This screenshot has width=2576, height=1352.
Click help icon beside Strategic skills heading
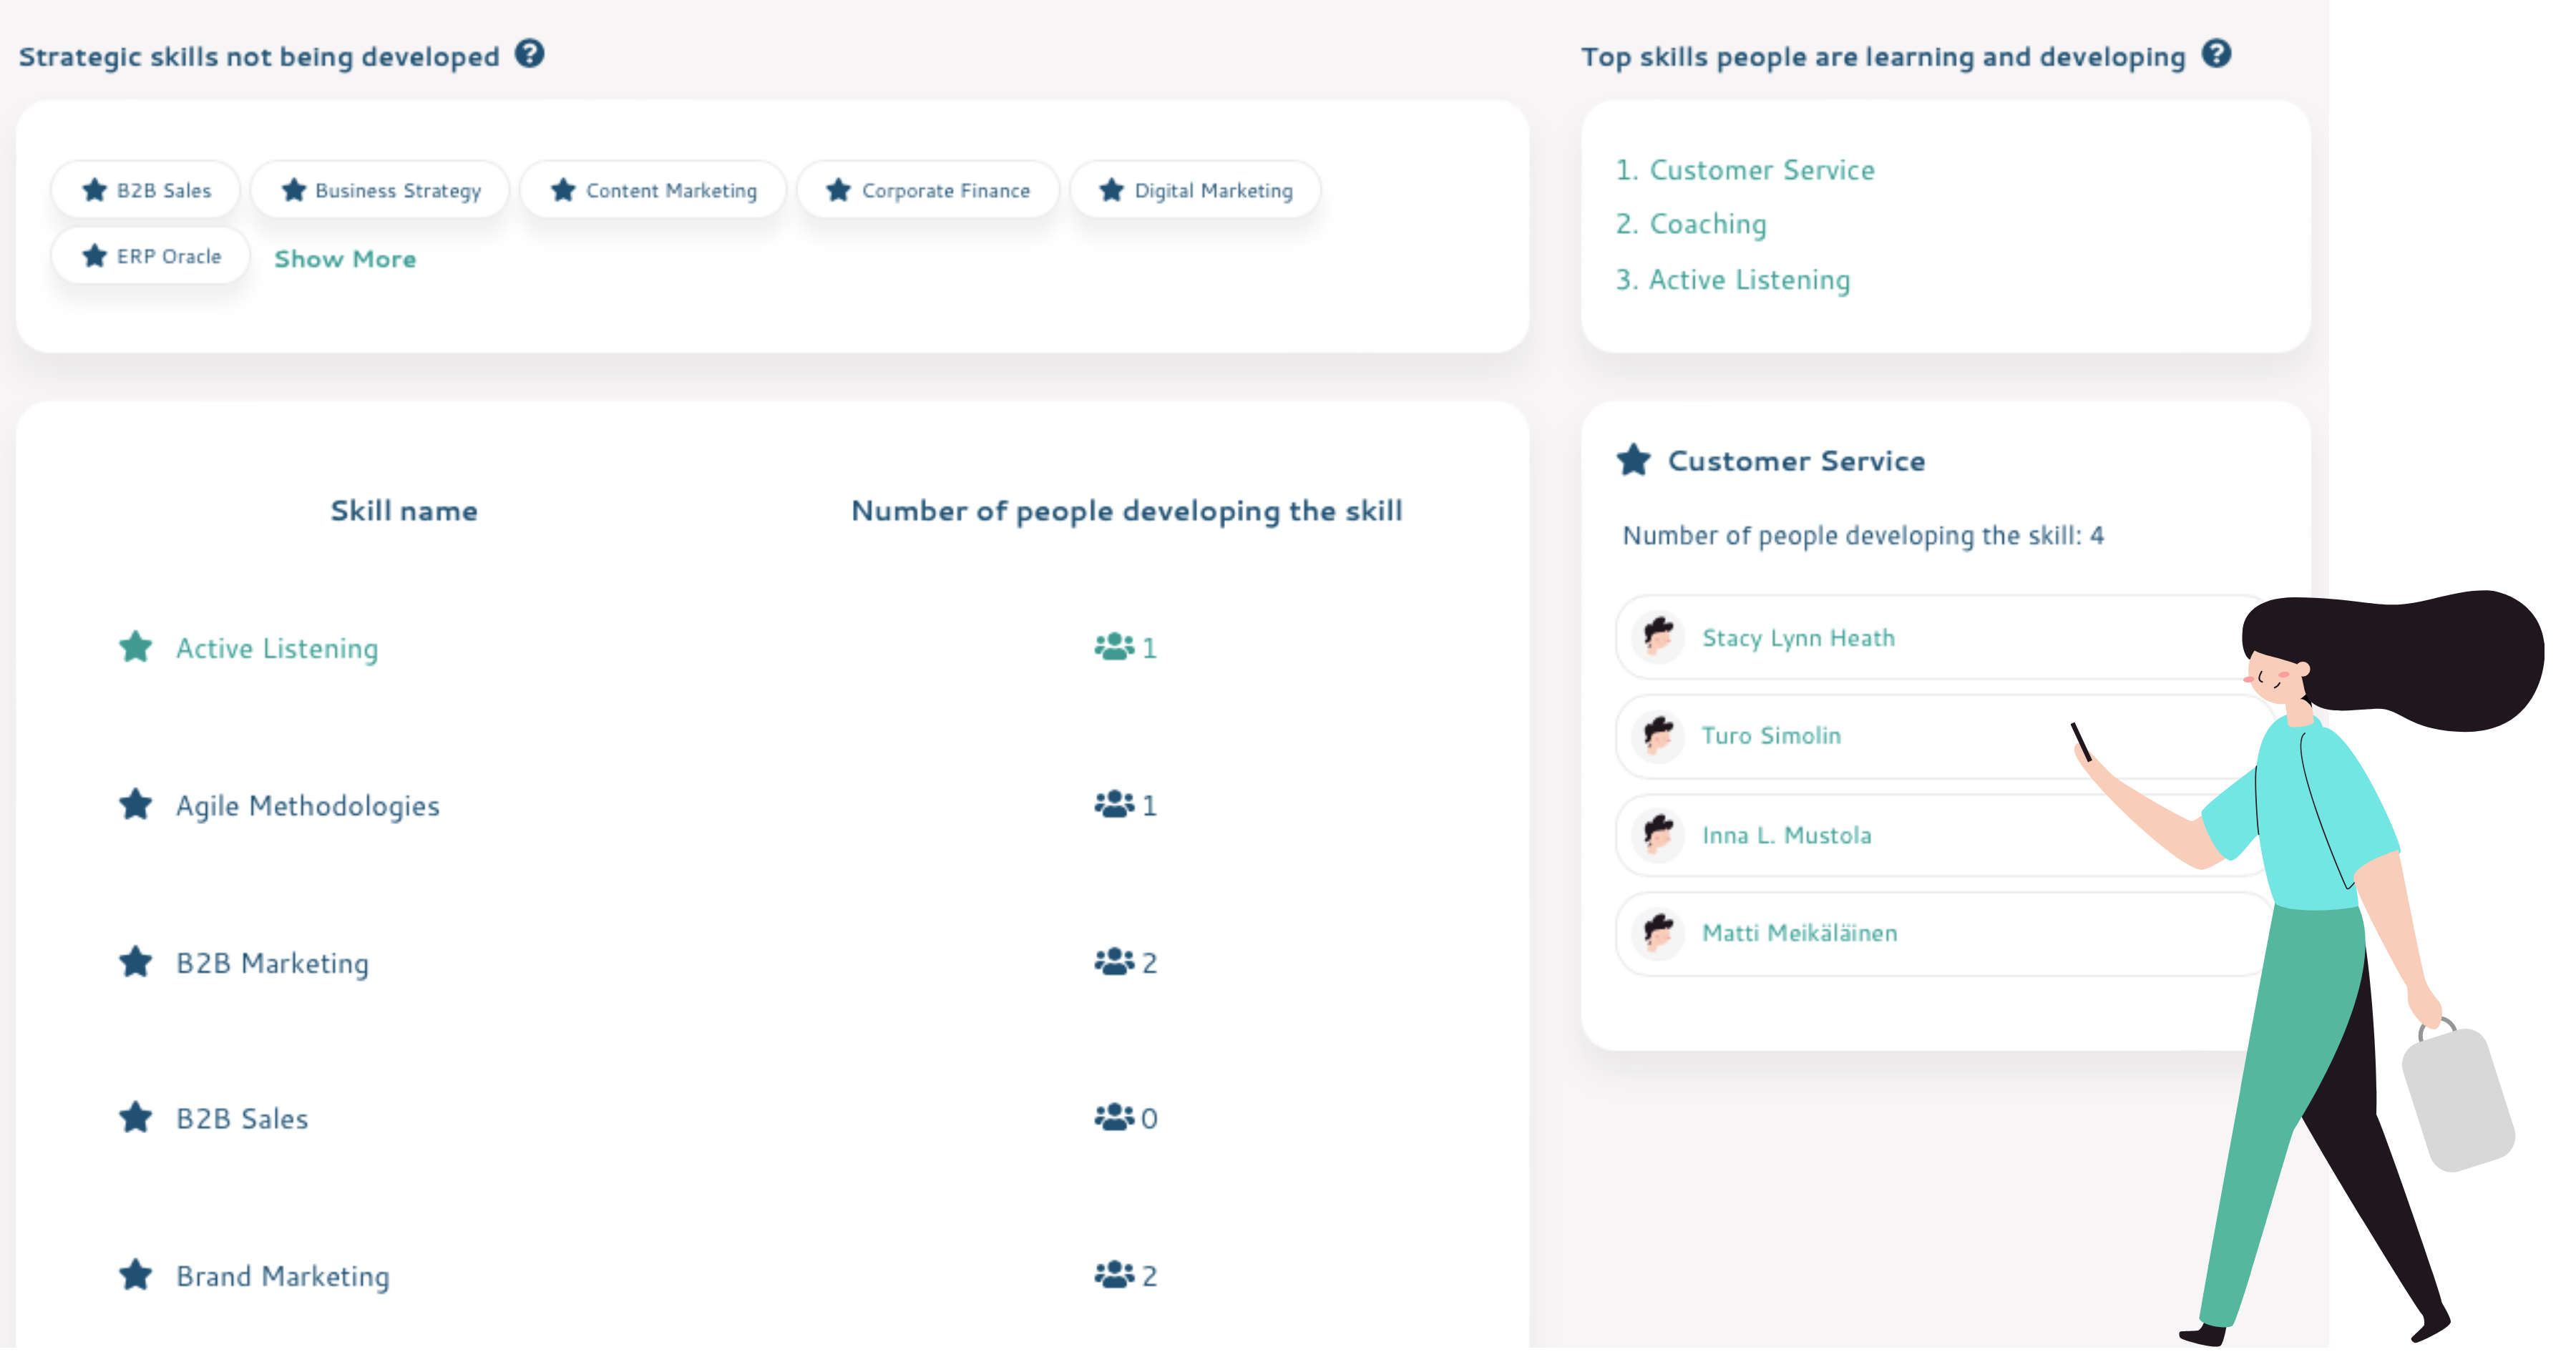click(x=529, y=54)
